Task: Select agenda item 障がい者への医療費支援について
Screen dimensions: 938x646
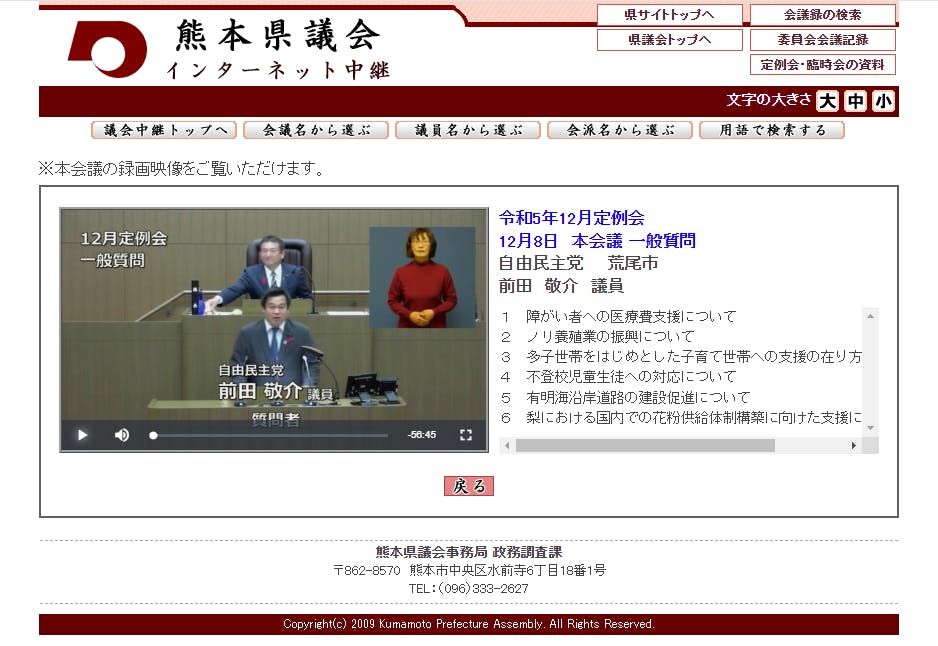Action: click(x=631, y=316)
